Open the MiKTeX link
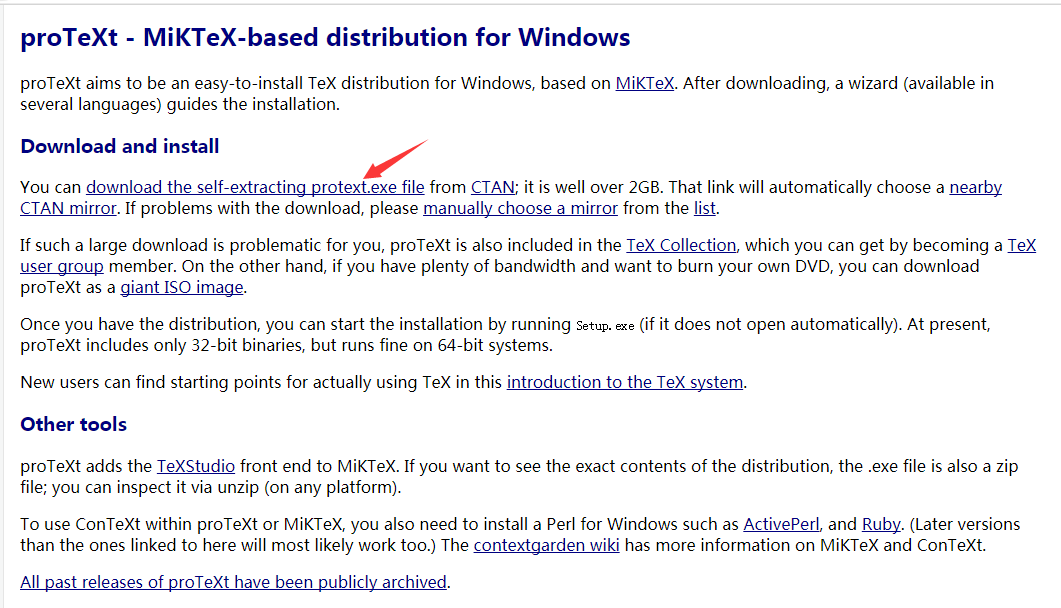Screen dimensions: 1061x608 644,83
